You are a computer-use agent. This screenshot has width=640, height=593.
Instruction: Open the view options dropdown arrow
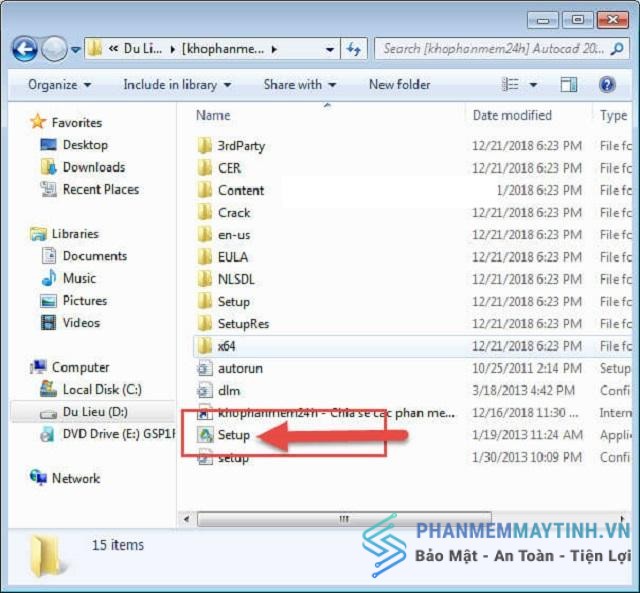point(533,85)
